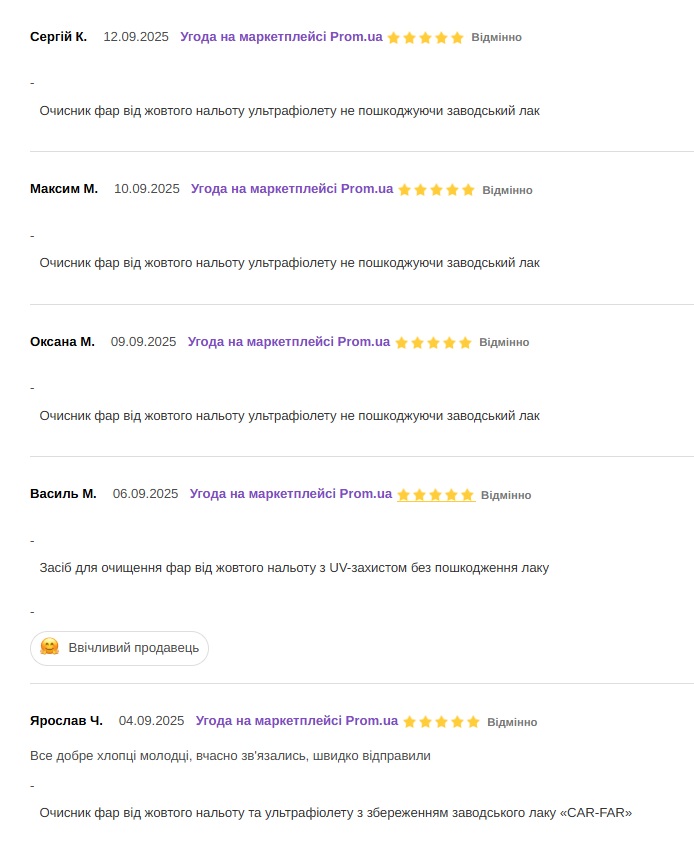Viewport: 694px width, 846px height.
Task: Click the star rating in Сергій К. review
Action: 425,38
